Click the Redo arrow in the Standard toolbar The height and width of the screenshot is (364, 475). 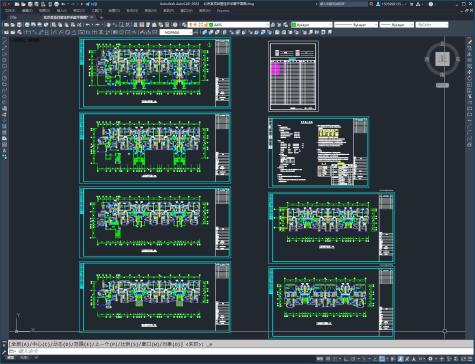click(x=98, y=25)
